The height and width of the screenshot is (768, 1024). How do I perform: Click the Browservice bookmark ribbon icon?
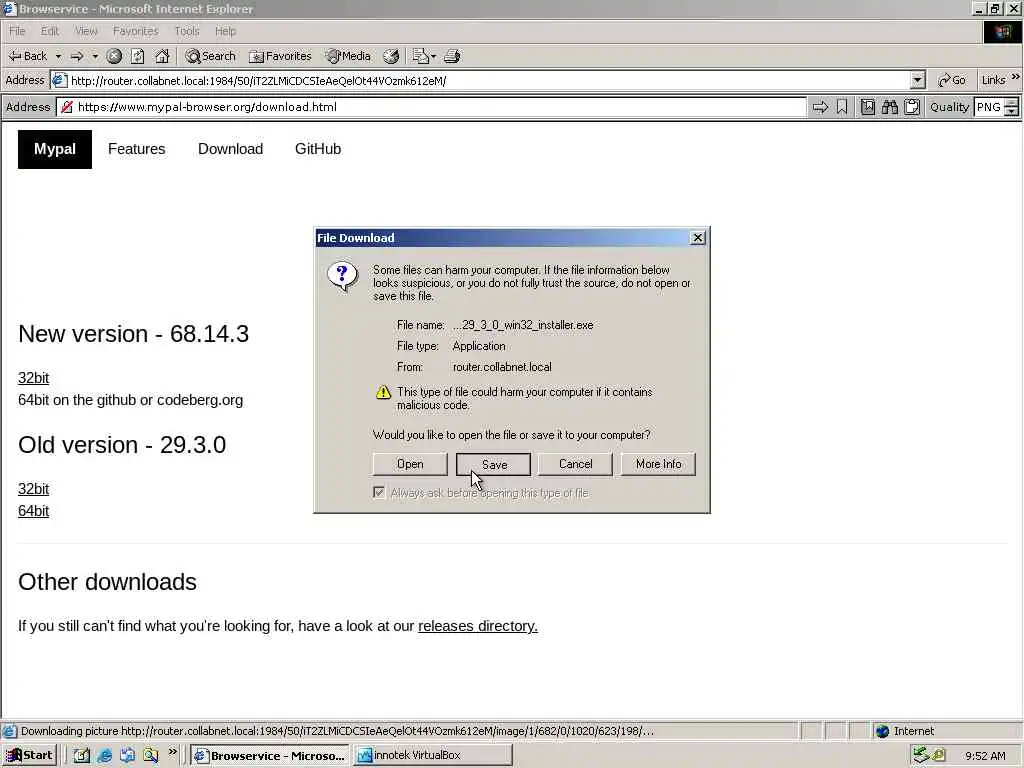coord(842,107)
